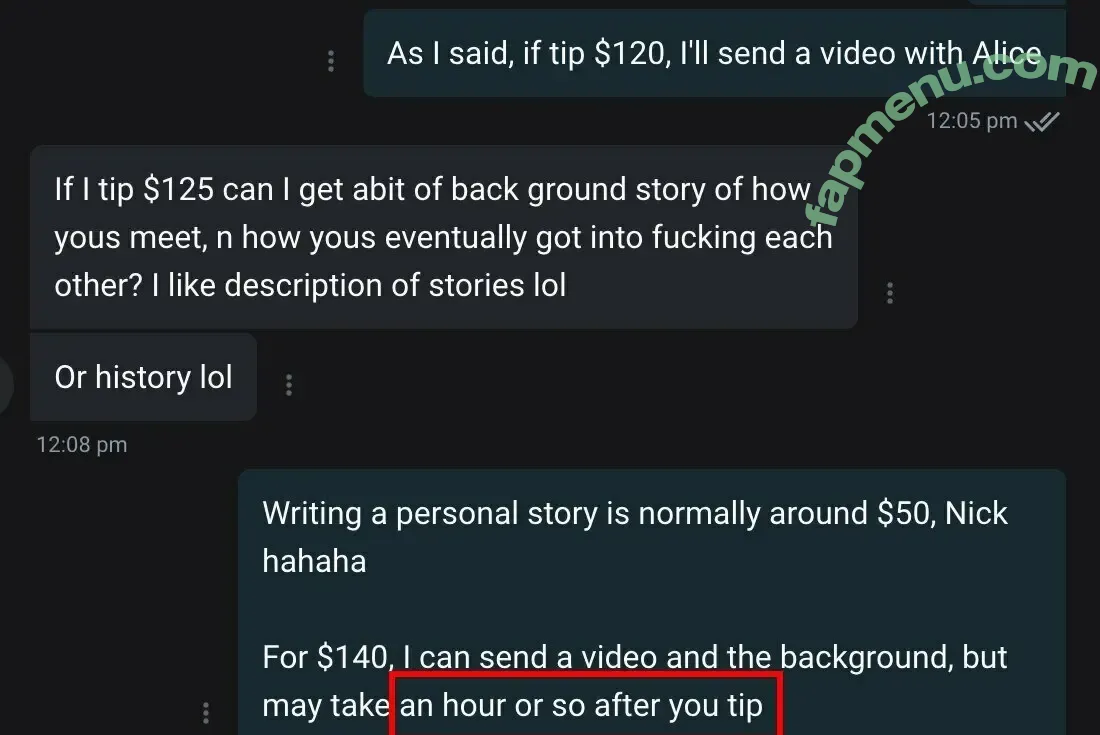Open options menu beside the $120 video message
This screenshot has height=735, width=1100.
point(331,61)
